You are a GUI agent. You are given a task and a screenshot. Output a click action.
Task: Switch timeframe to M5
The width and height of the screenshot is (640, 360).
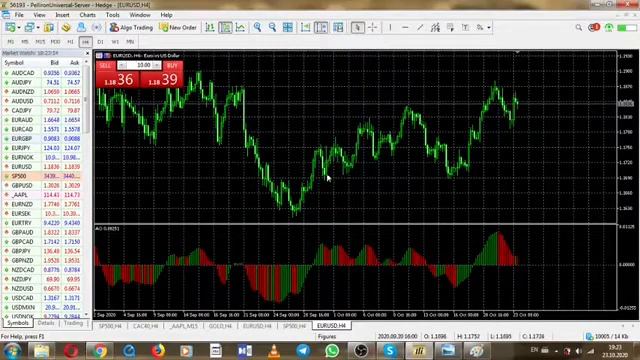(x=25, y=42)
